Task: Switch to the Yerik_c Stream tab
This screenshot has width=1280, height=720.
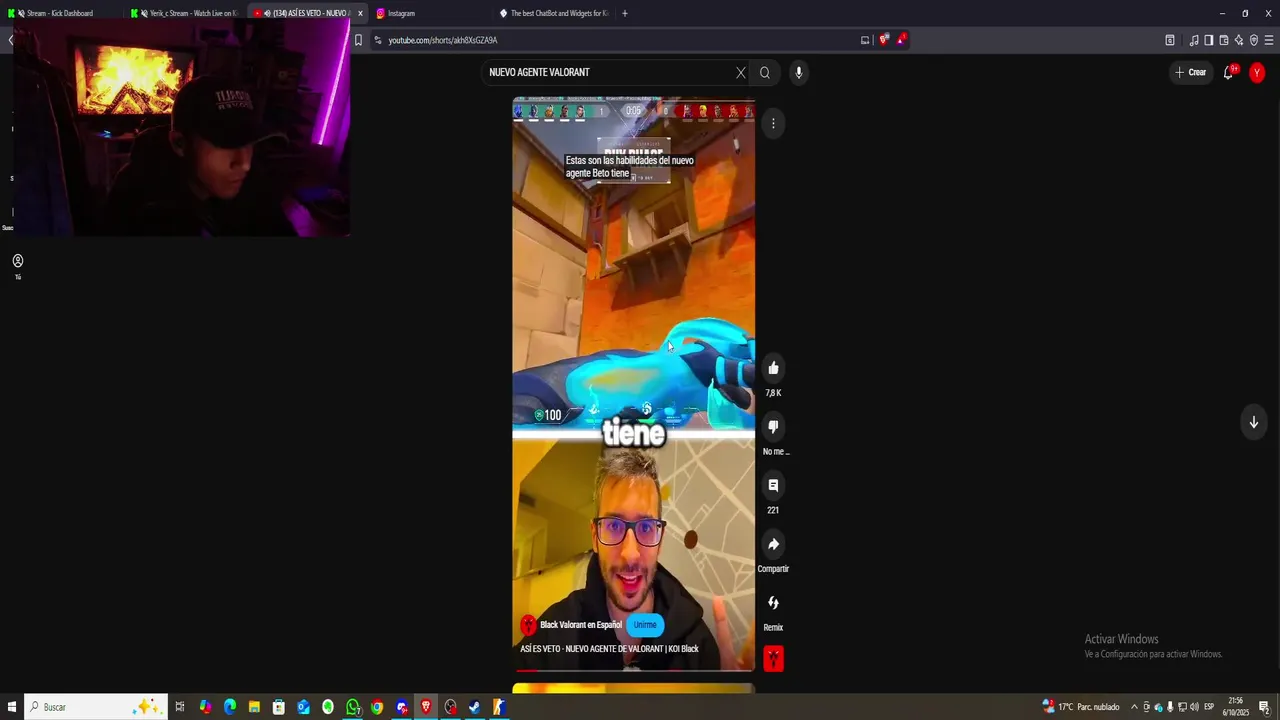Action: (x=185, y=13)
